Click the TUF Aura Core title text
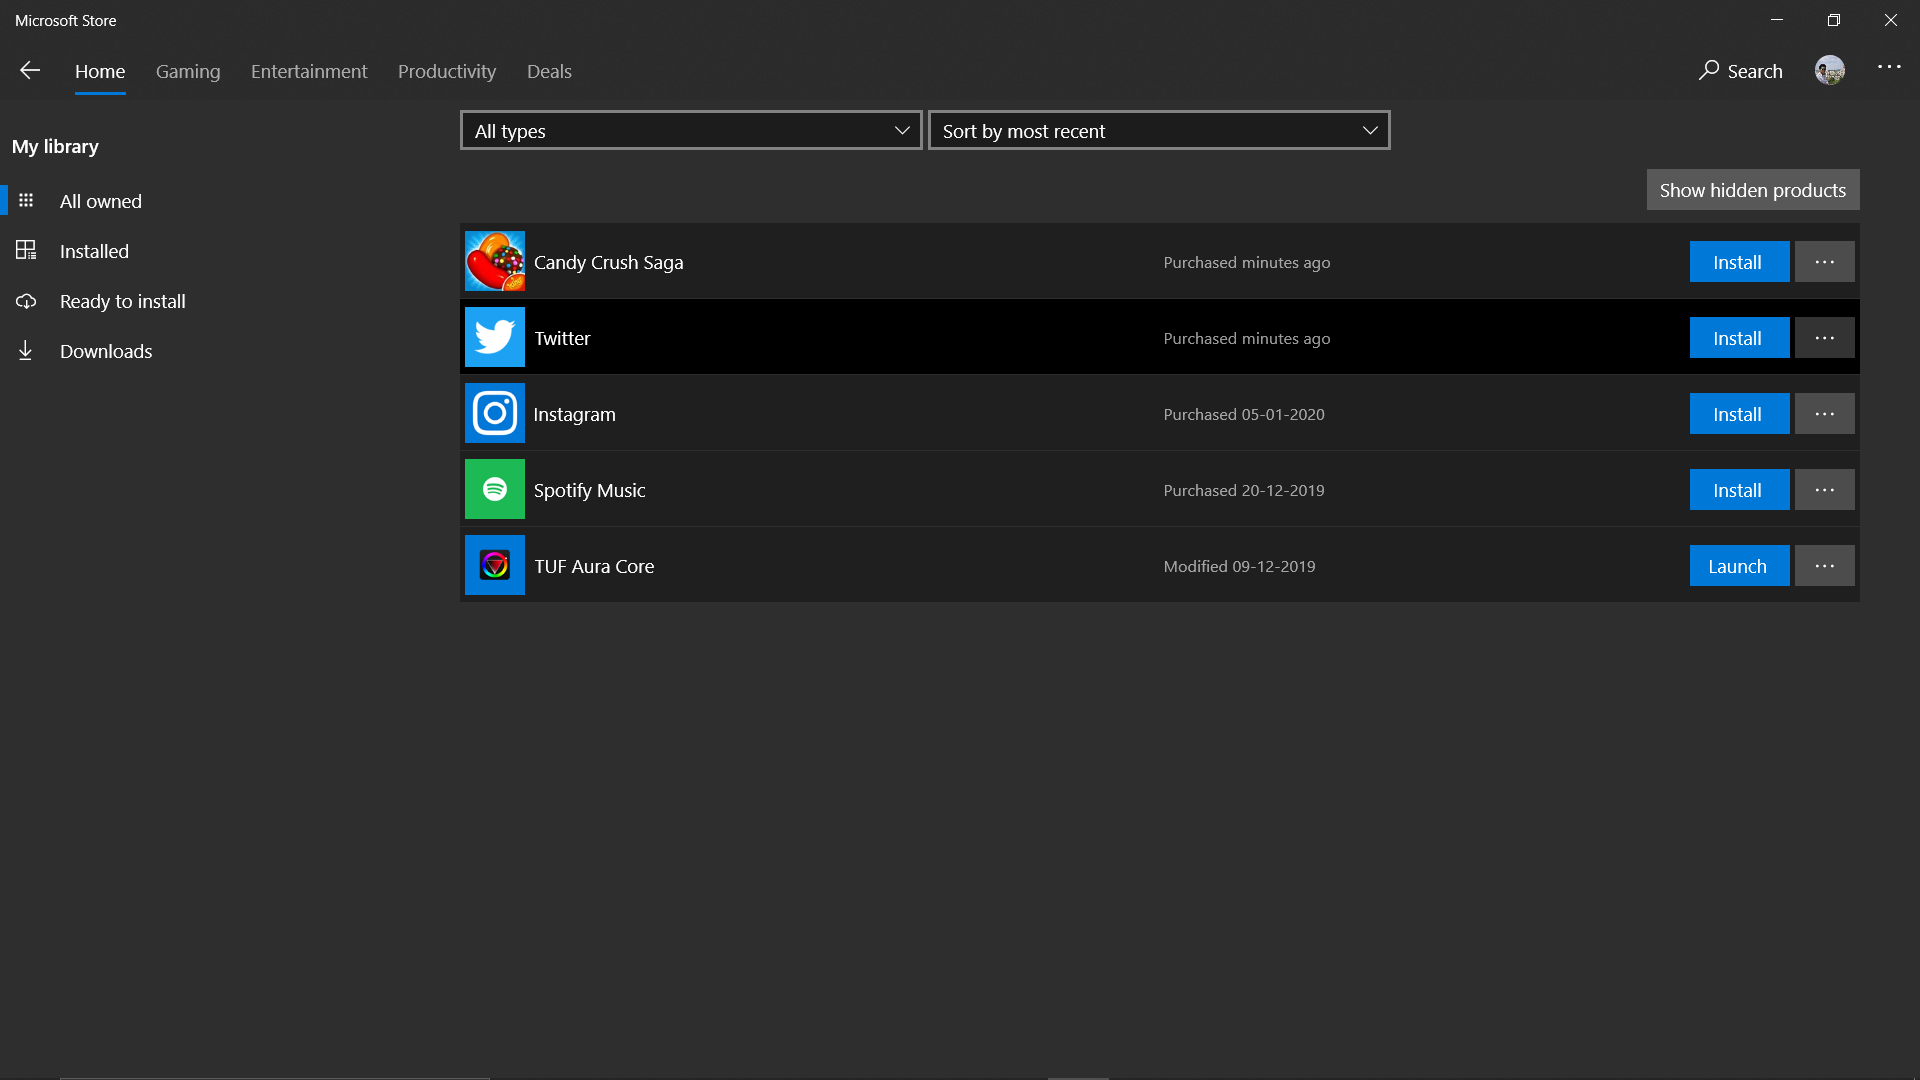 tap(594, 566)
